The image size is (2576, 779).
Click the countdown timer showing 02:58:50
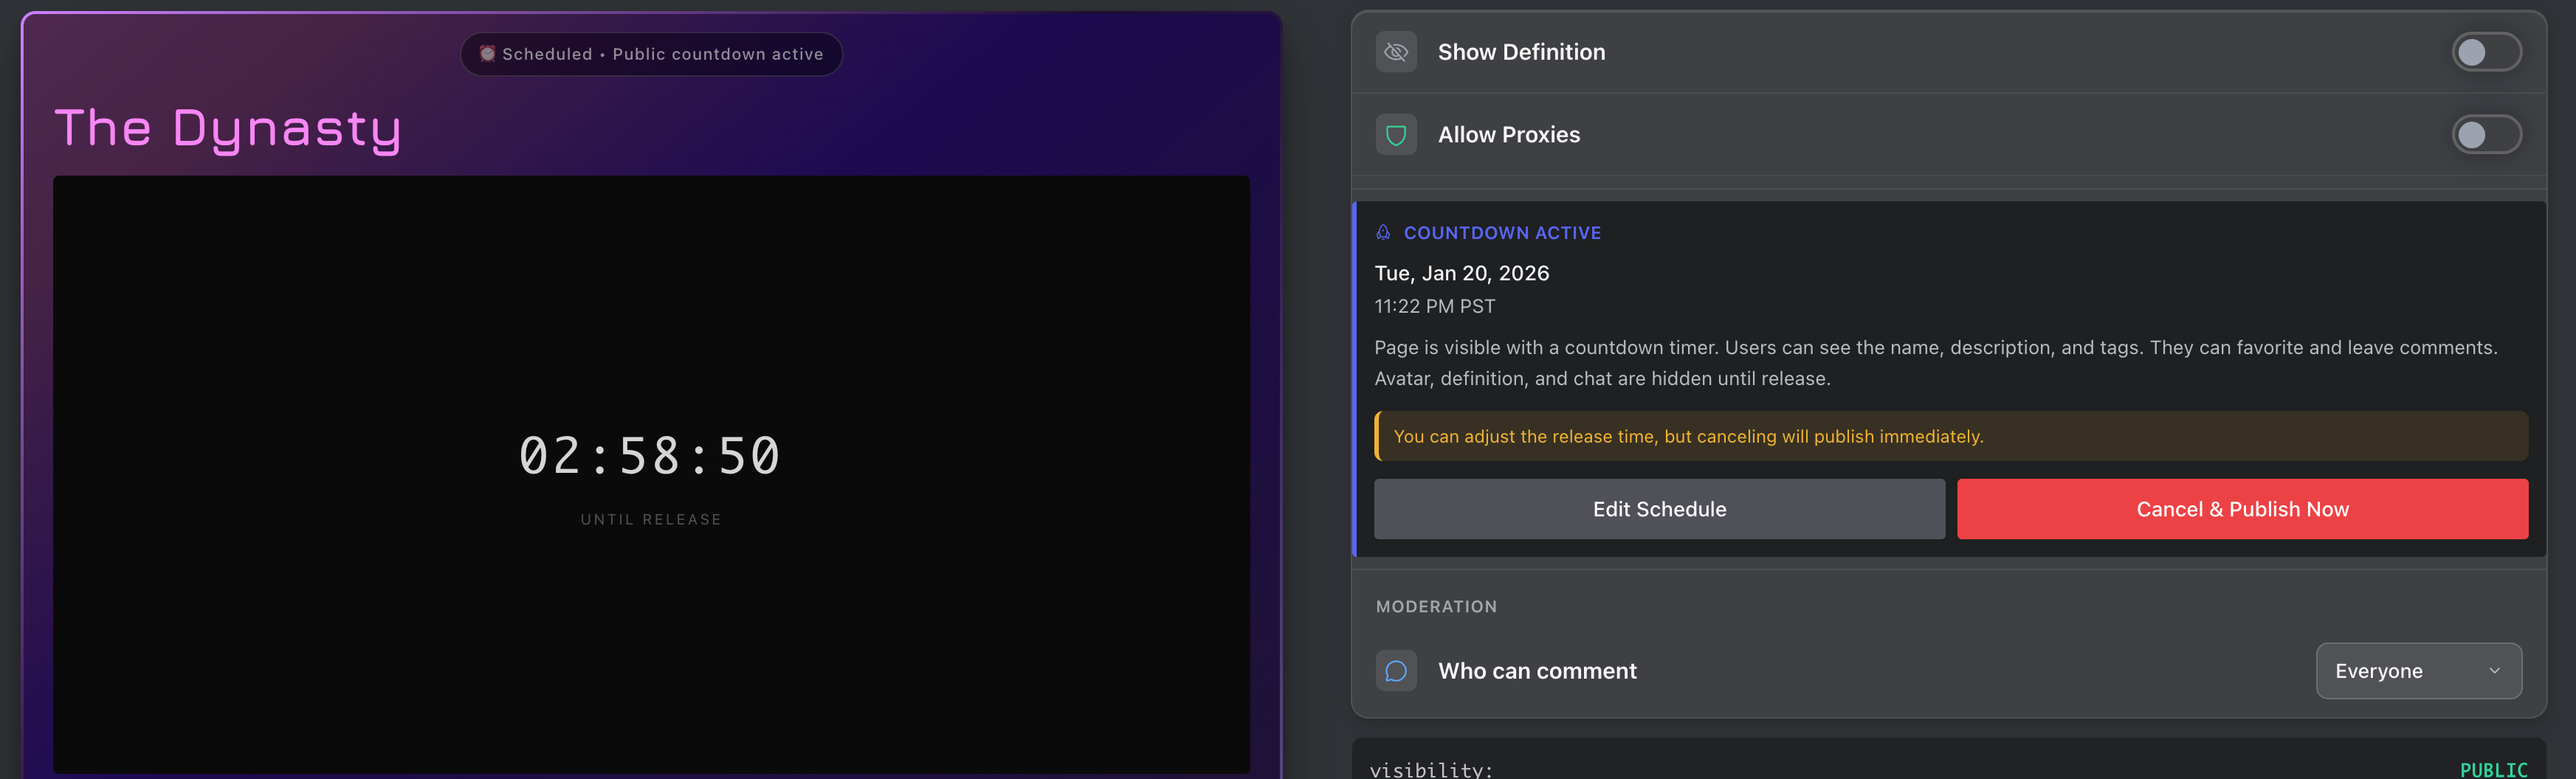click(x=651, y=456)
